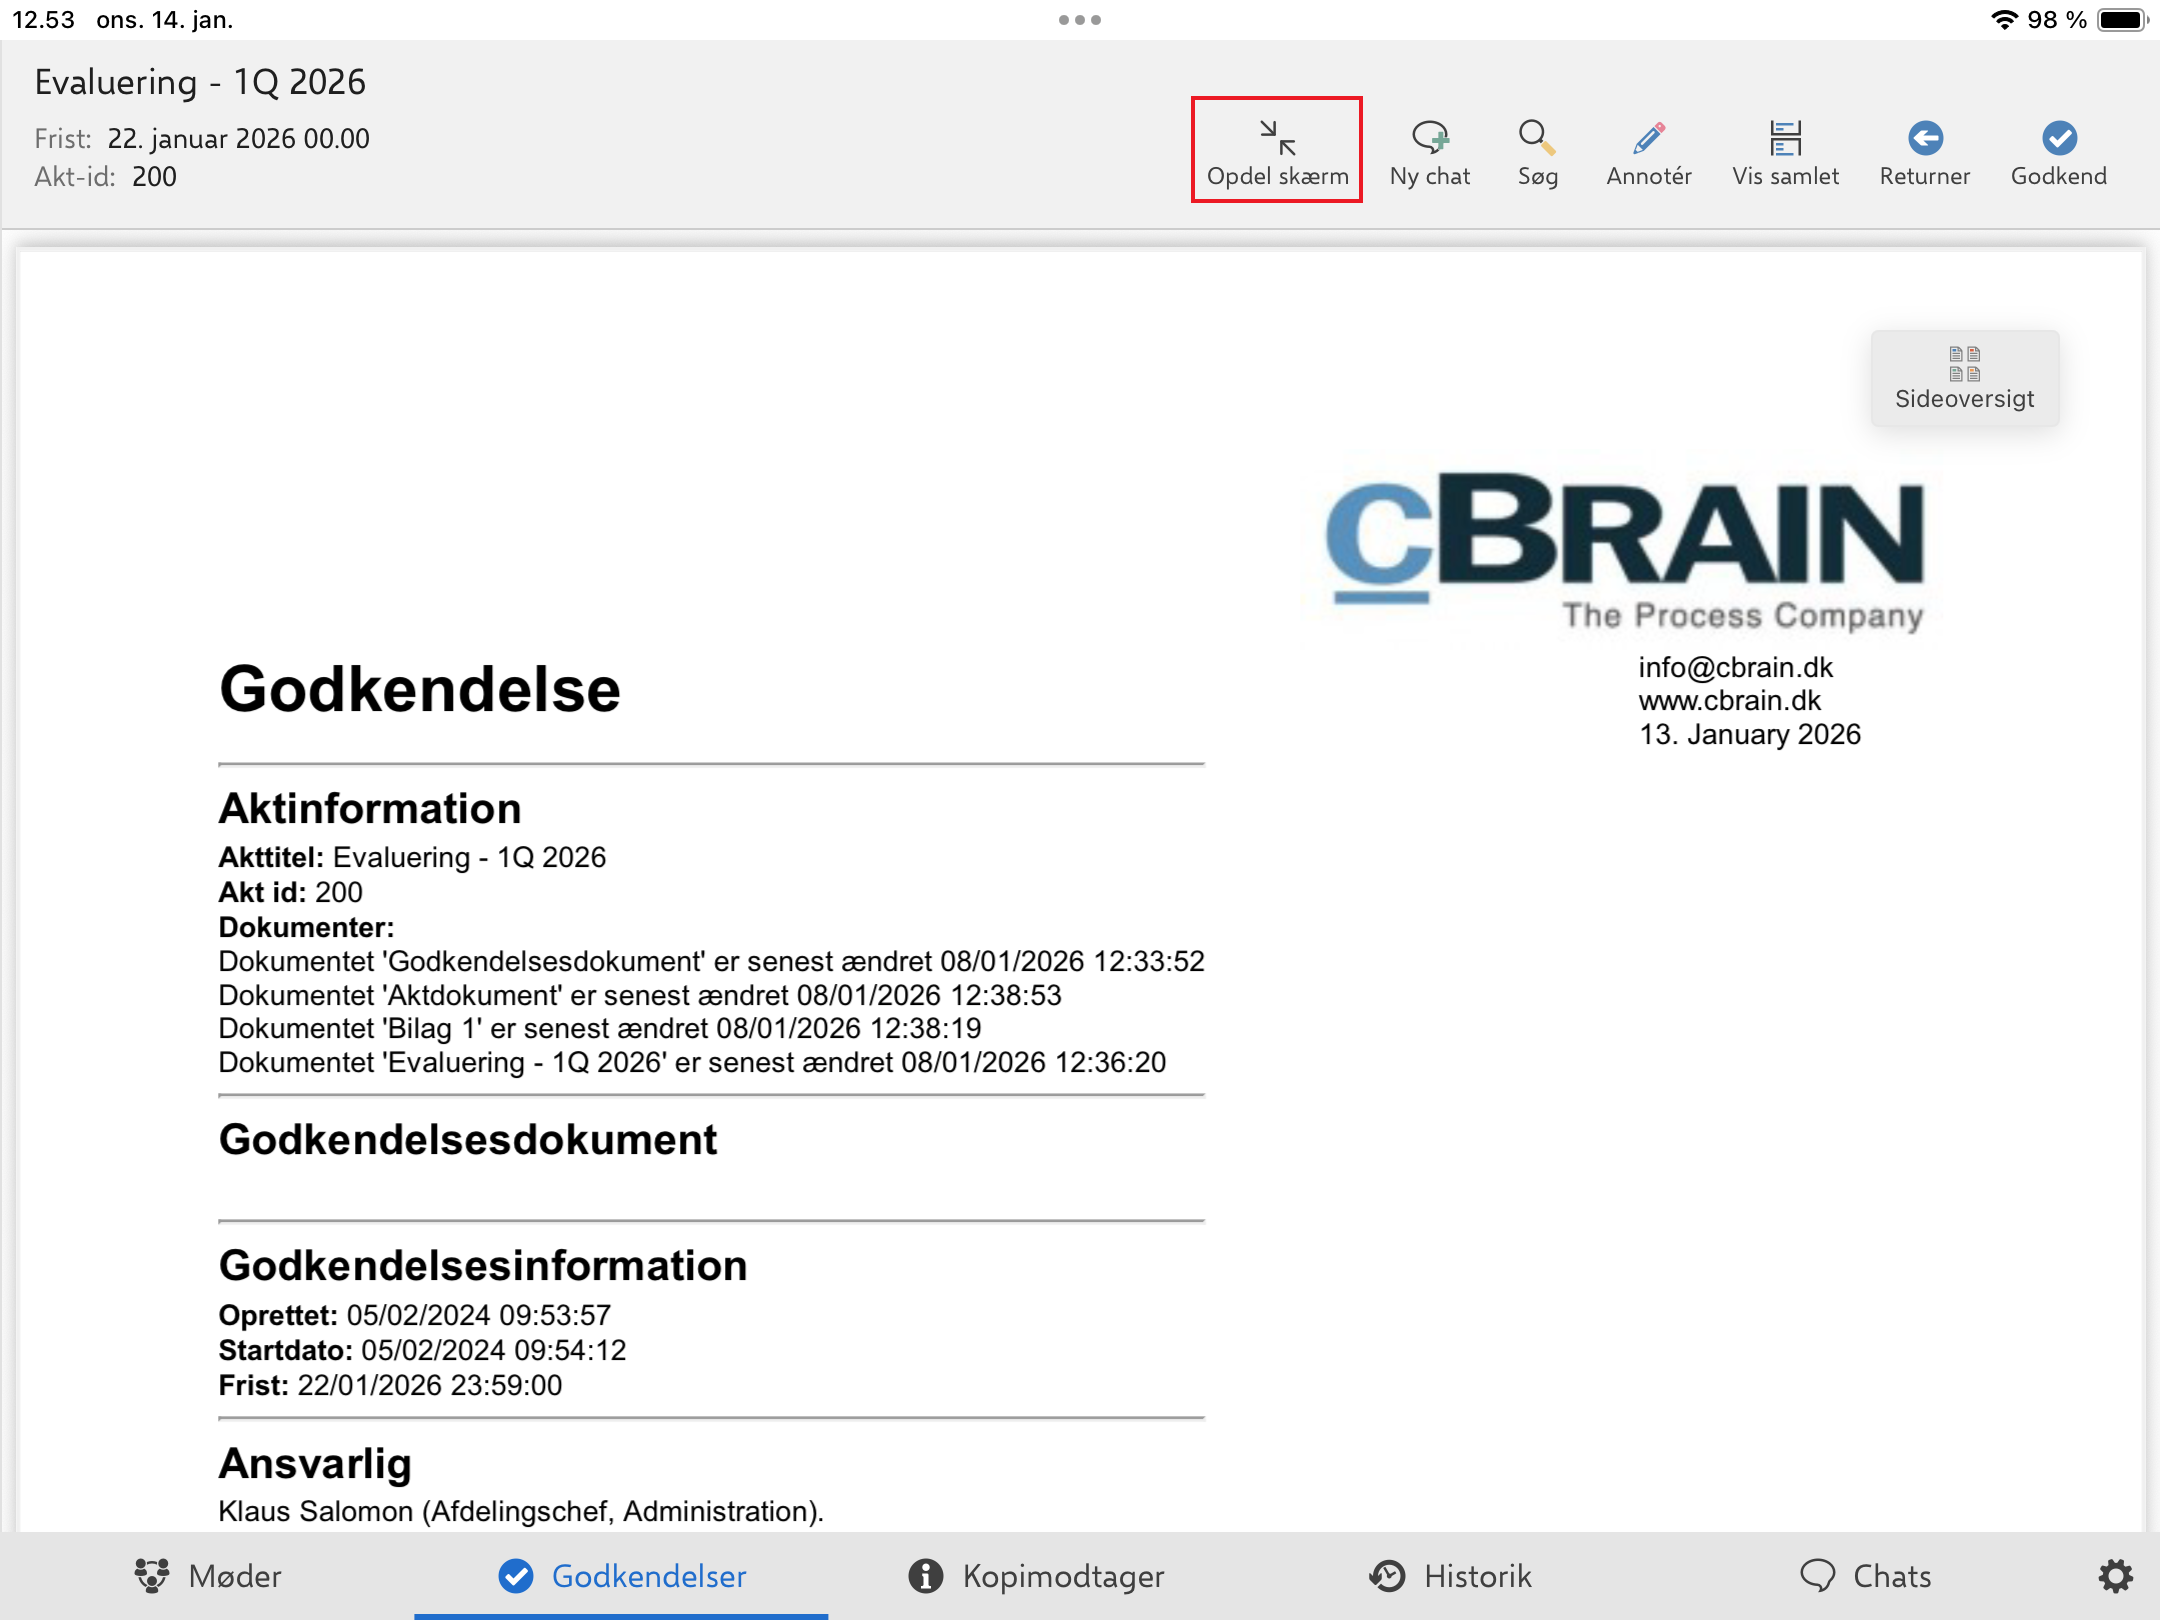
Task: Select the Annotér pencil tool
Action: pyautogui.click(x=1649, y=151)
